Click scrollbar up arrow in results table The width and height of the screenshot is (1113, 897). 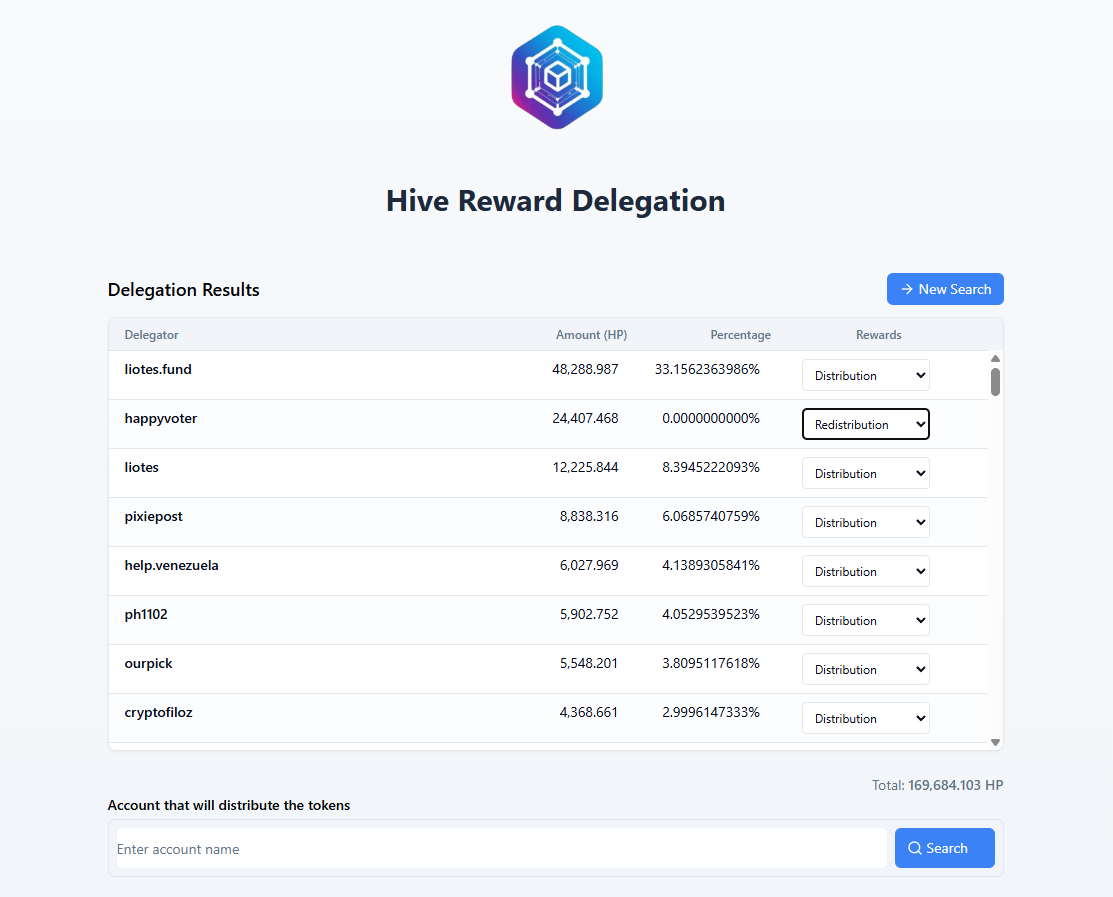tap(995, 358)
